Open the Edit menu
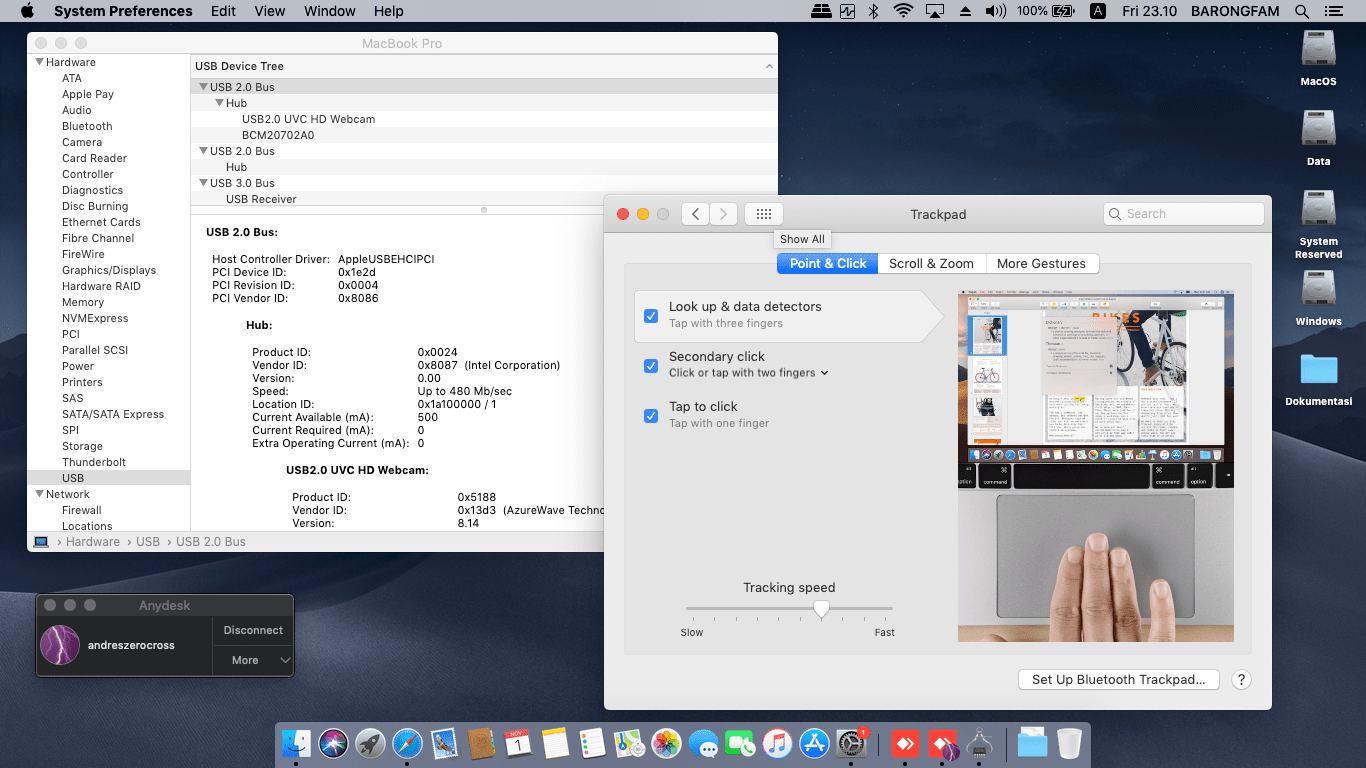This screenshot has width=1366, height=768. click(x=223, y=11)
